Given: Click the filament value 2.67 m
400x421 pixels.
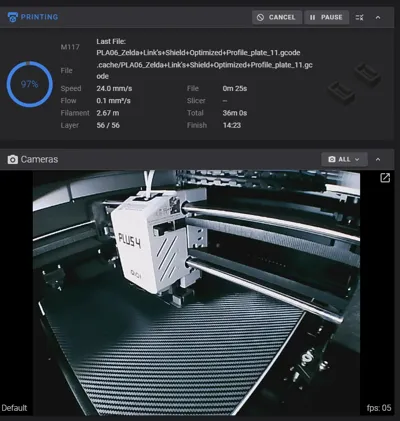Looking at the screenshot, I should [108, 113].
